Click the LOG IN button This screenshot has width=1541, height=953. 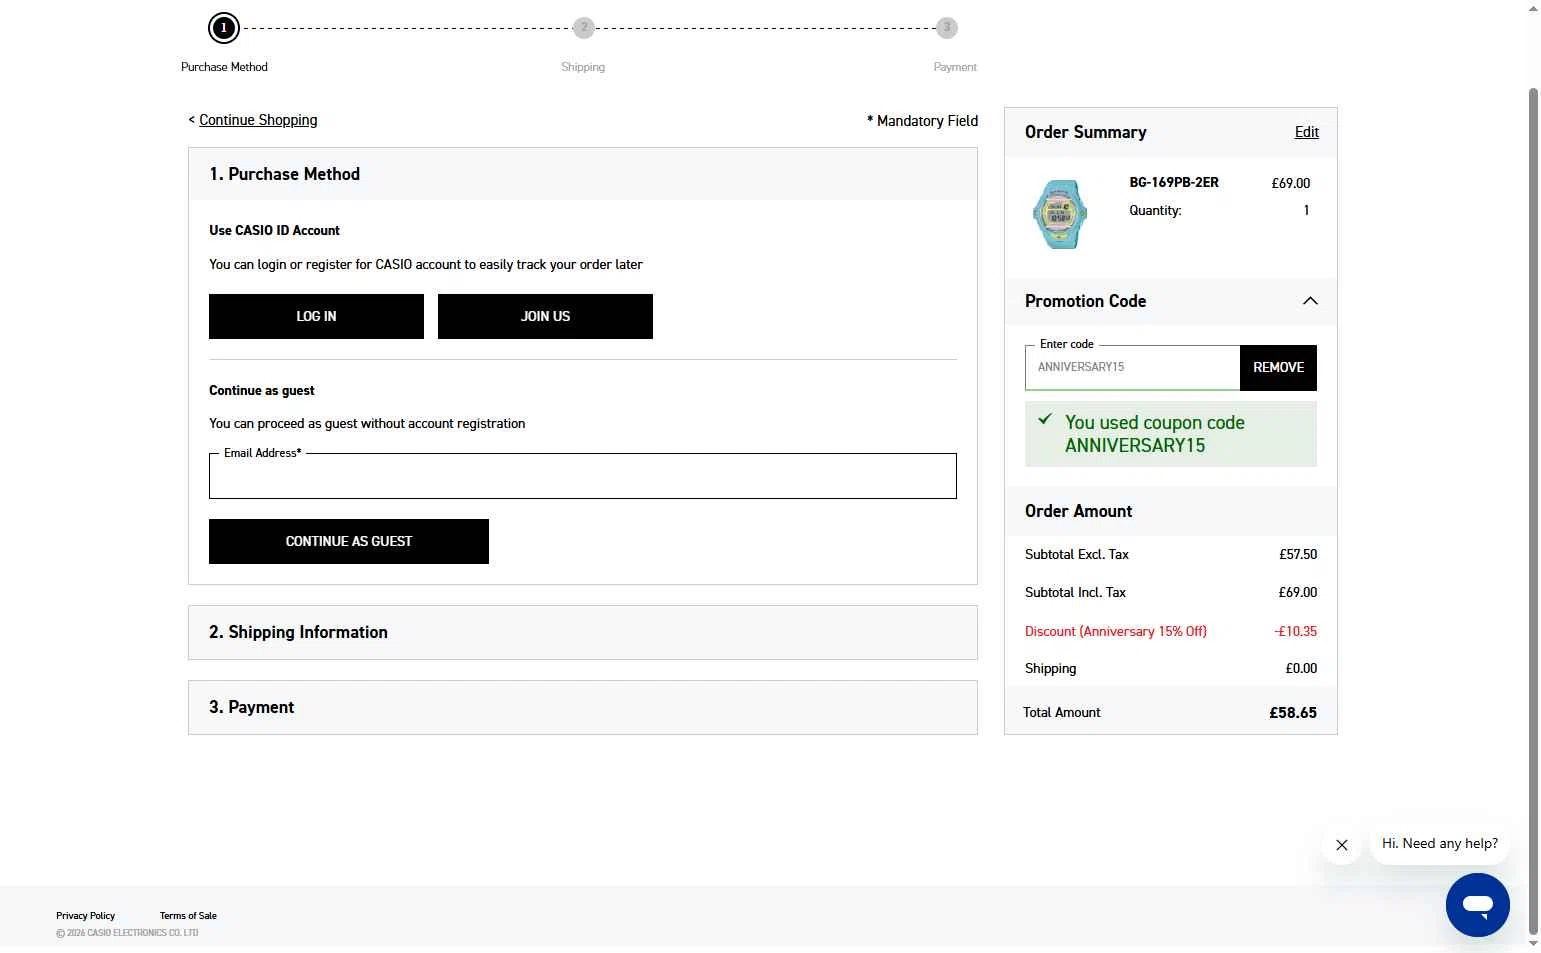pos(316,316)
